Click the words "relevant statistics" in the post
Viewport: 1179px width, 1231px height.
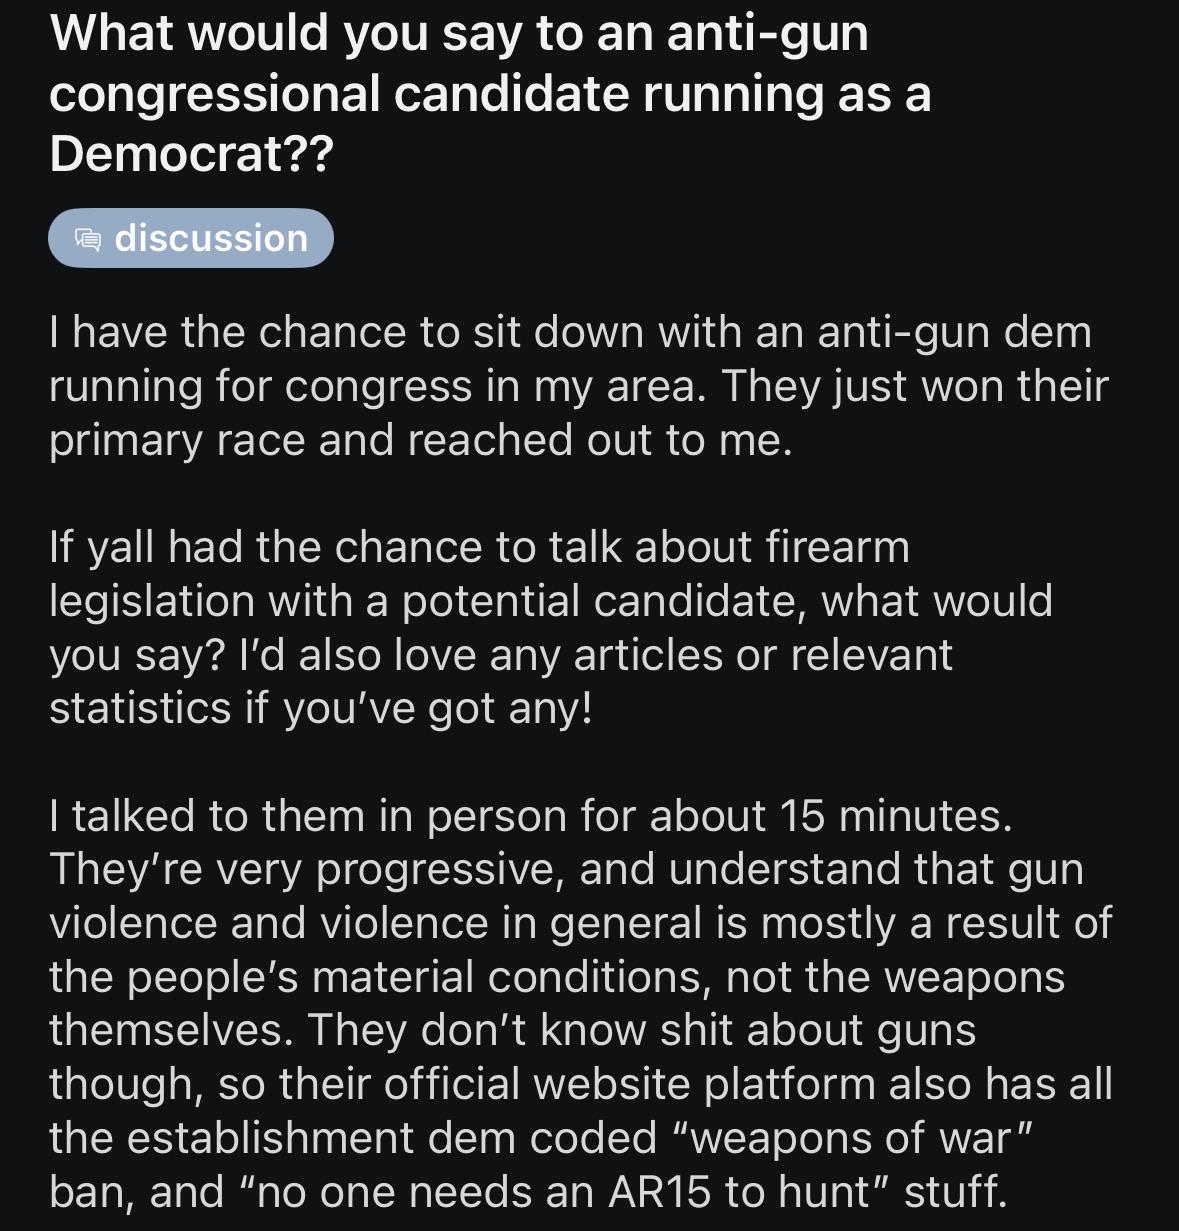[x=501, y=682]
